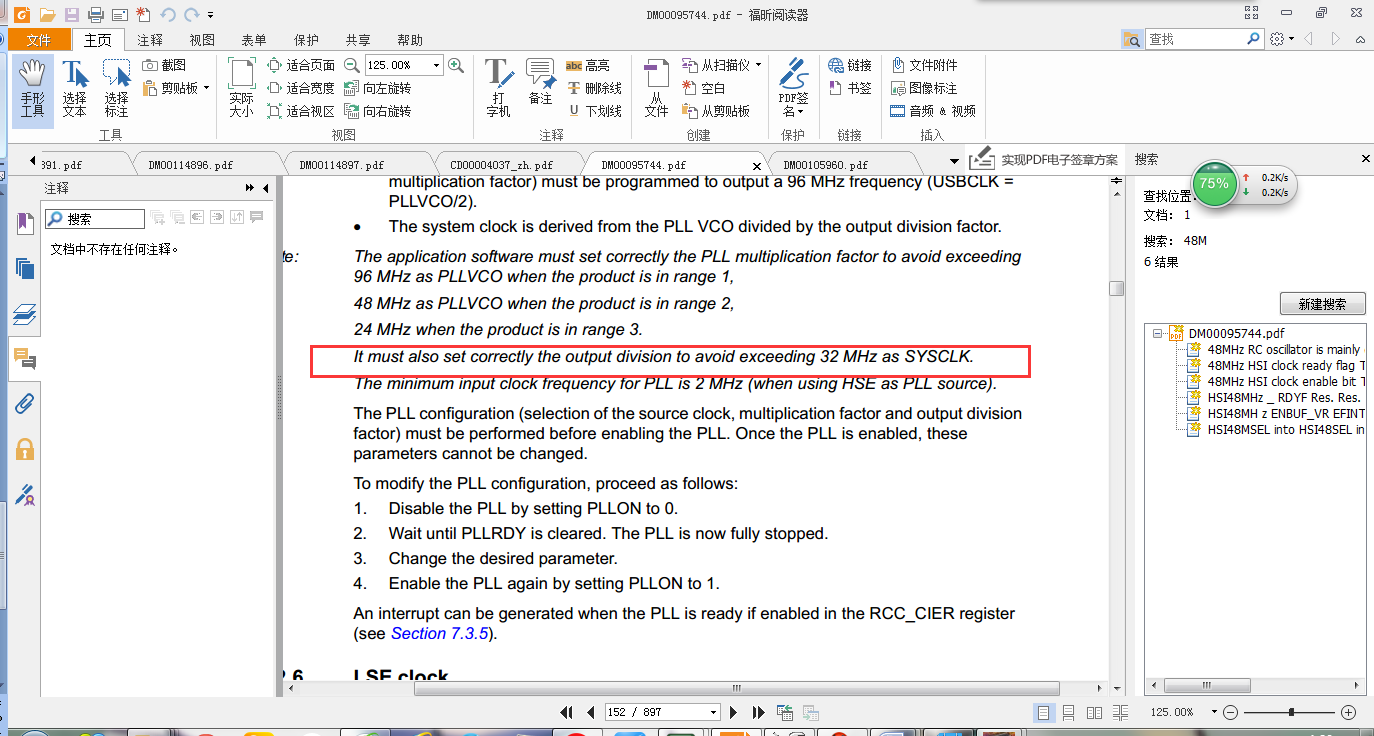Insert a File Attachment (文件附件)
This screenshot has width=1374, height=736.
point(924,65)
